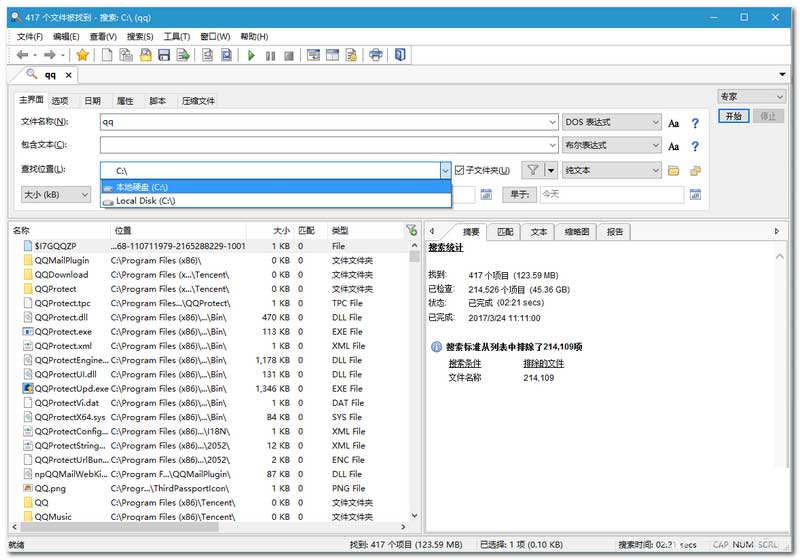Viewport: 800px width, 560px height.
Task: Open the 大小 (kB) dropdown
Action: point(84,194)
